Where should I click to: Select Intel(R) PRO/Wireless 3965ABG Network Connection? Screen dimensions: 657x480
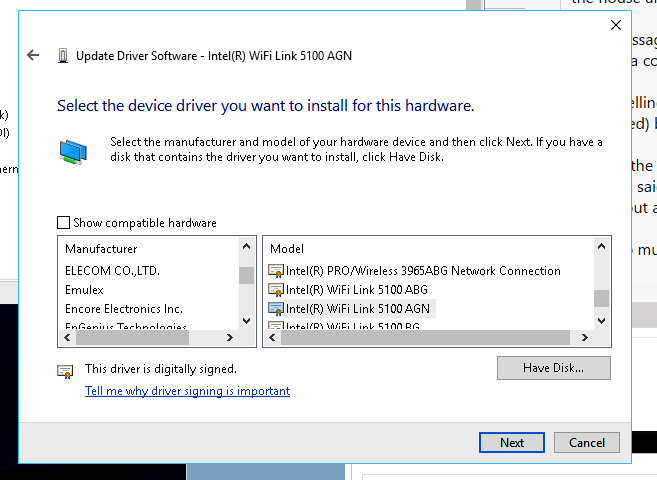pyautogui.click(x=423, y=271)
